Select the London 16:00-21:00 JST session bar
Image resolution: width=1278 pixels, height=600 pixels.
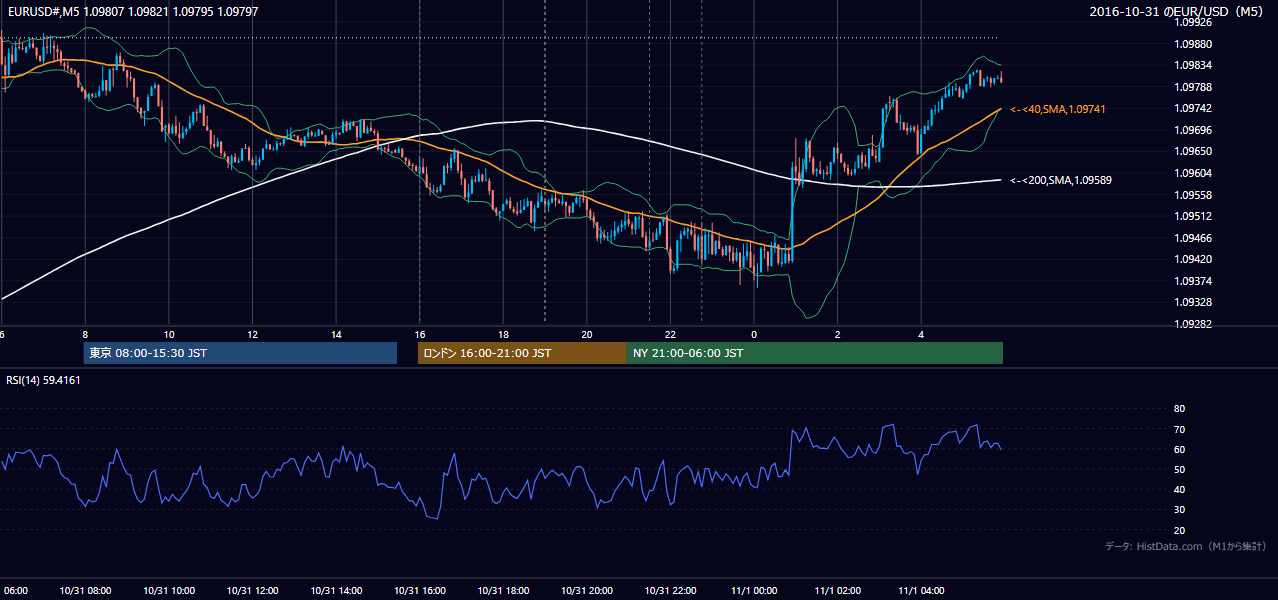click(522, 353)
